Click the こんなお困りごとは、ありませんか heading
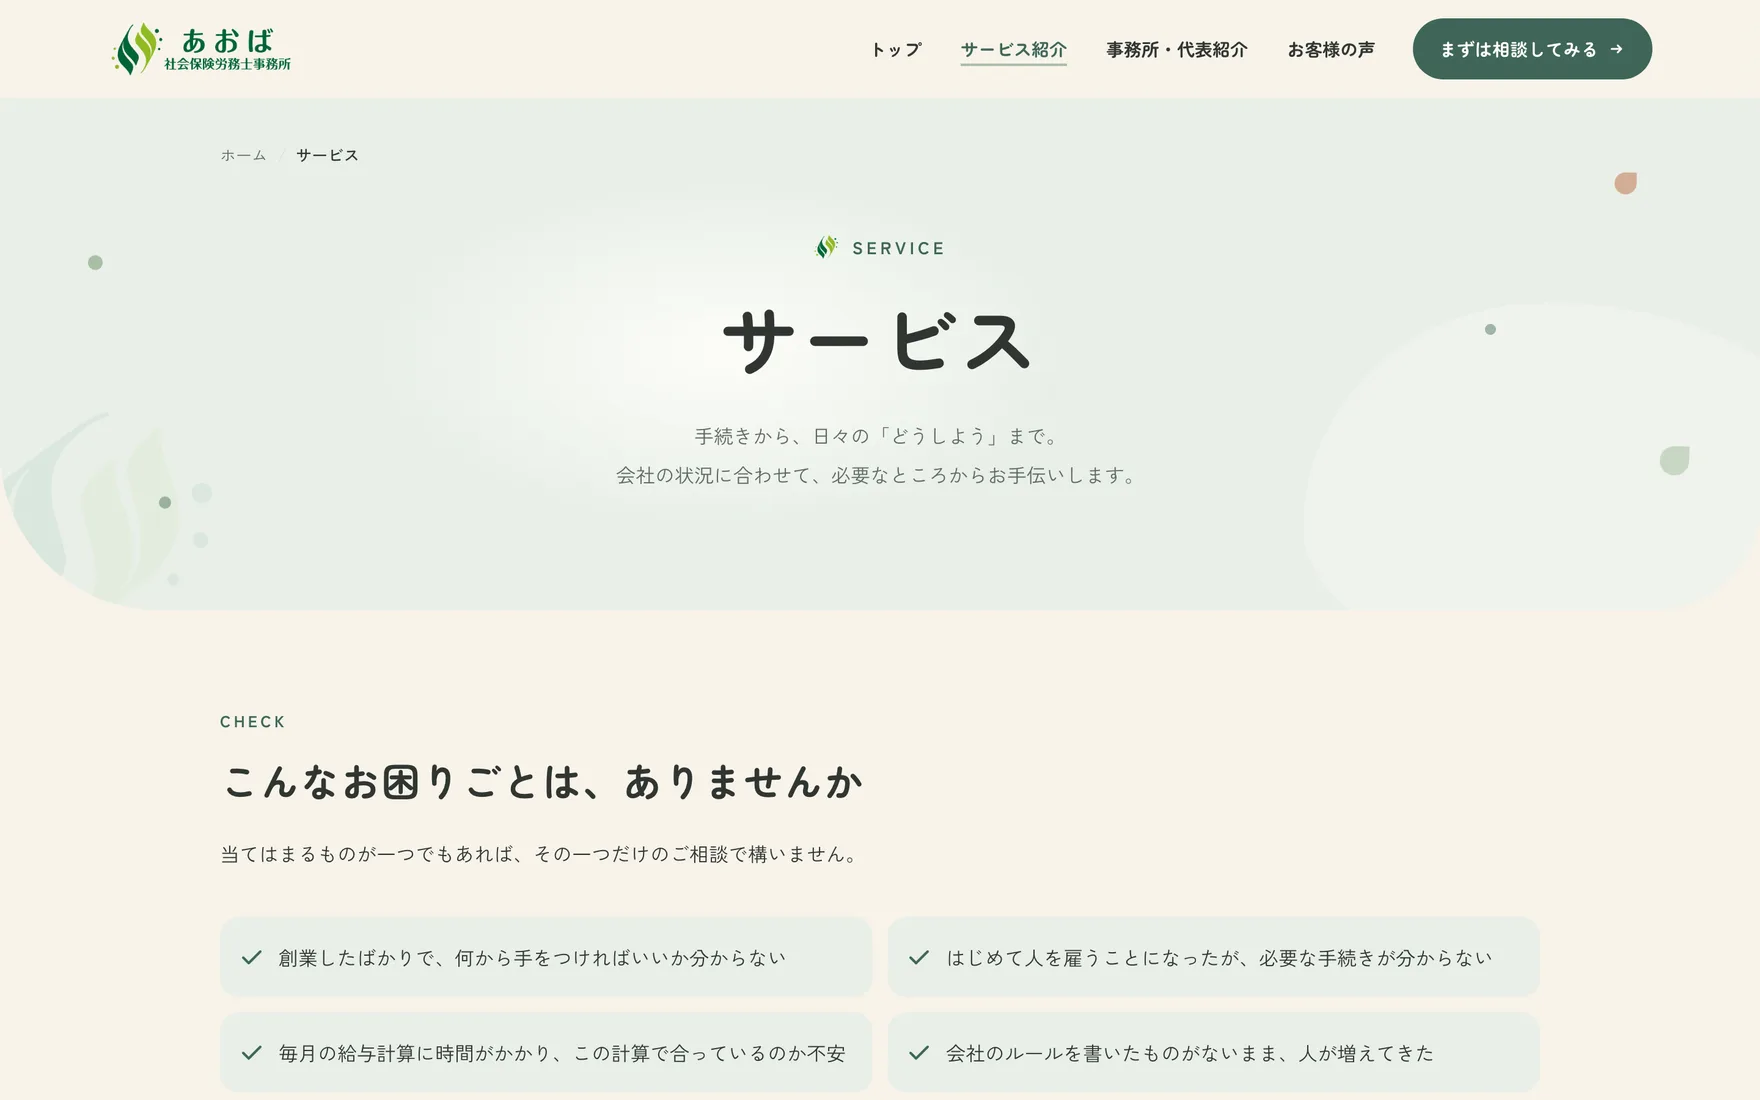1760x1100 pixels. click(x=542, y=782)
